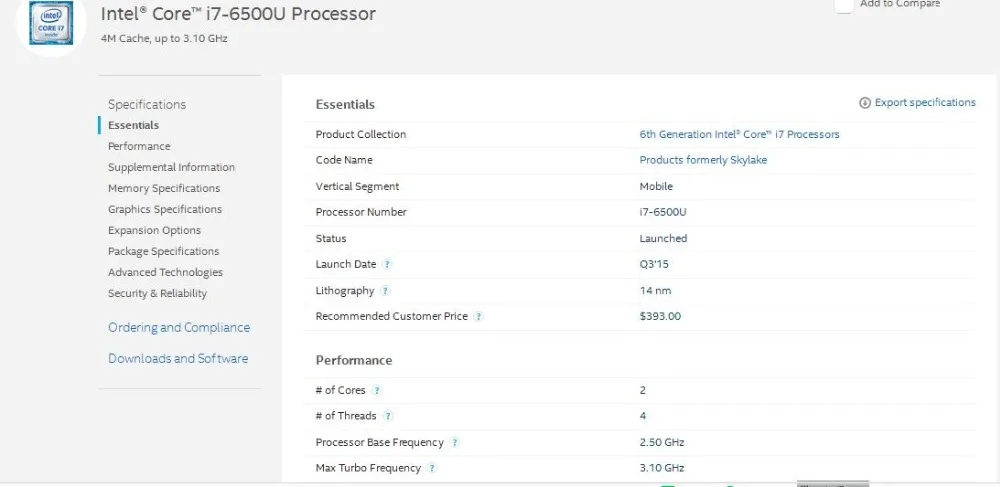Open Processor Base Frequency help icon

pyautogui.click(x=454, y=442)
